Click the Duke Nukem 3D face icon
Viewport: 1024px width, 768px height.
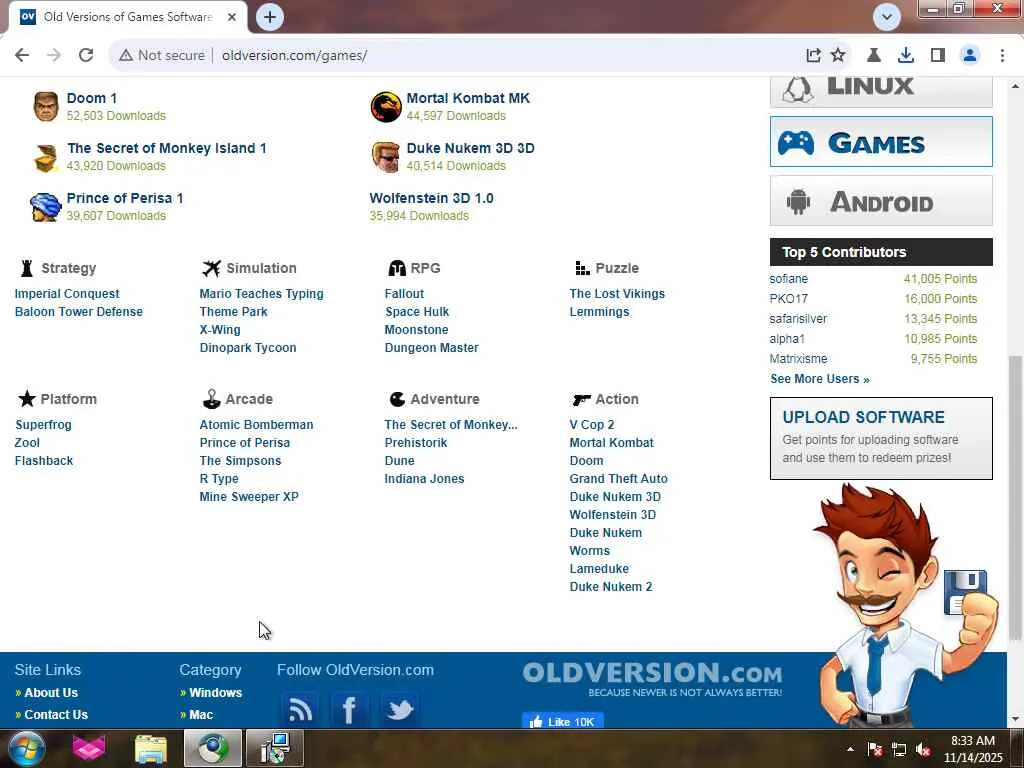coord(386,157)
